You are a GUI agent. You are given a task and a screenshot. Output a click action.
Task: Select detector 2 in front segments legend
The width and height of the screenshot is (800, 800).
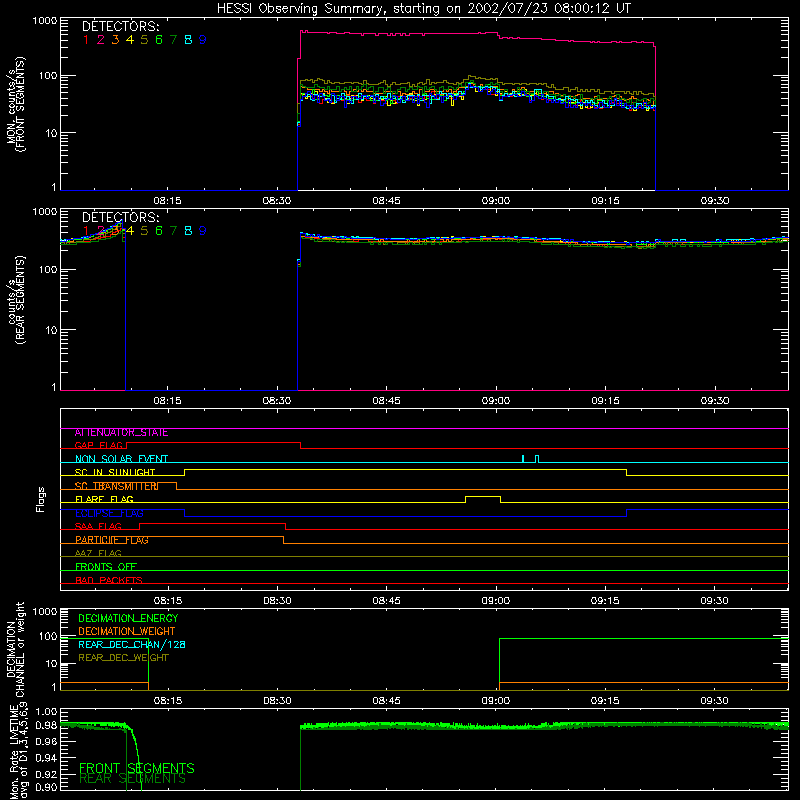click(101, 40)
